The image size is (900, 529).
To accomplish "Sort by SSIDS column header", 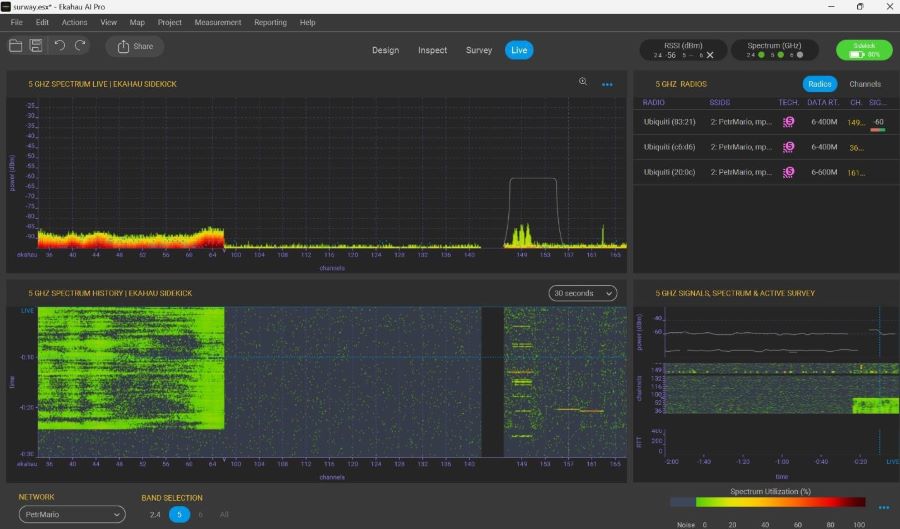I will click(x=720, y=102).
